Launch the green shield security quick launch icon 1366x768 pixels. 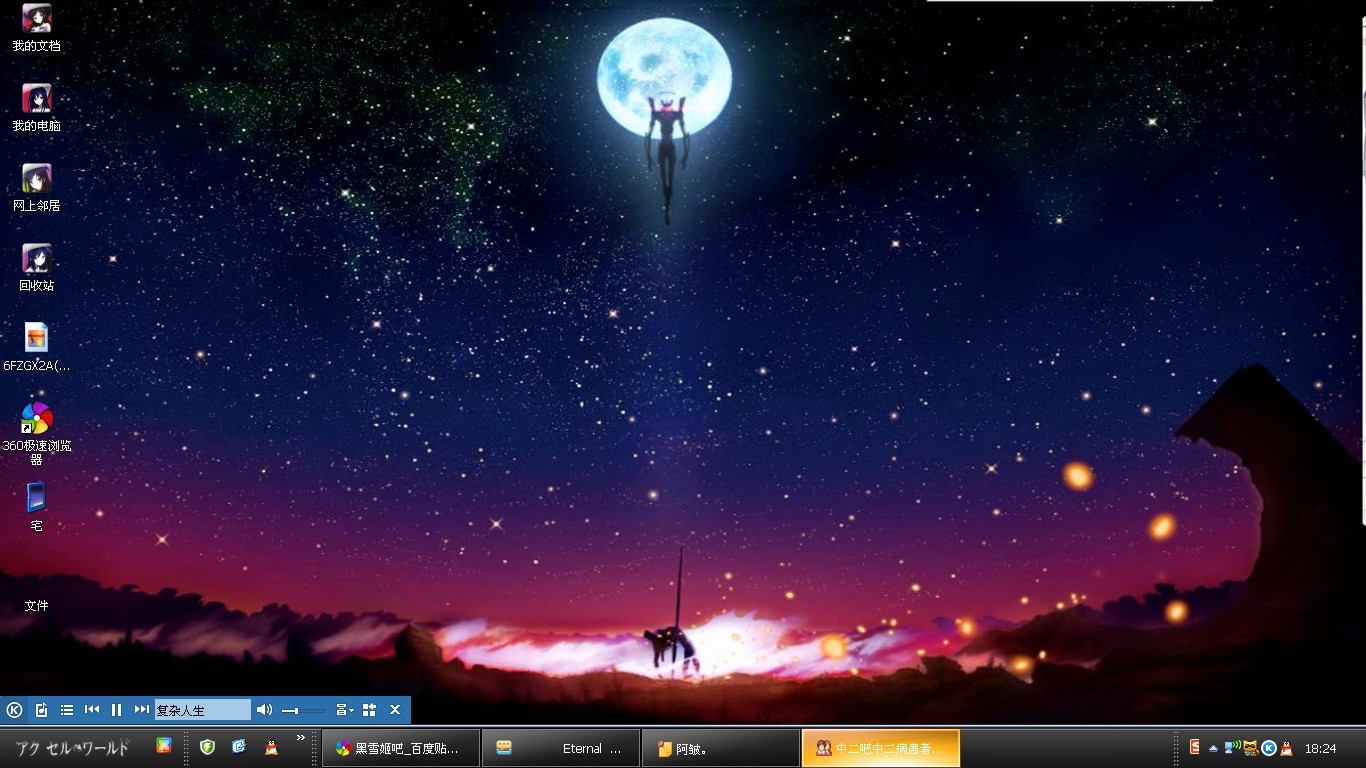(x=207, y=747)
